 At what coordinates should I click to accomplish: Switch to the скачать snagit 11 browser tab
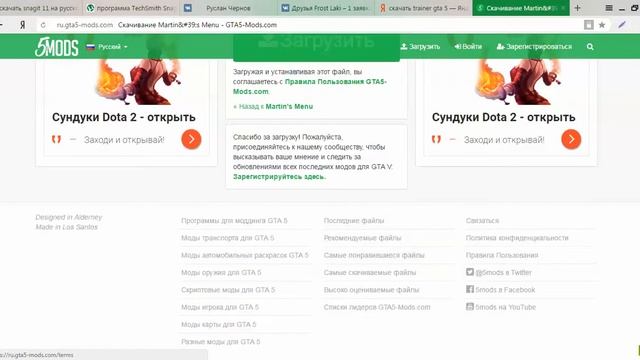pyautogui.click(x=40, y=8)
